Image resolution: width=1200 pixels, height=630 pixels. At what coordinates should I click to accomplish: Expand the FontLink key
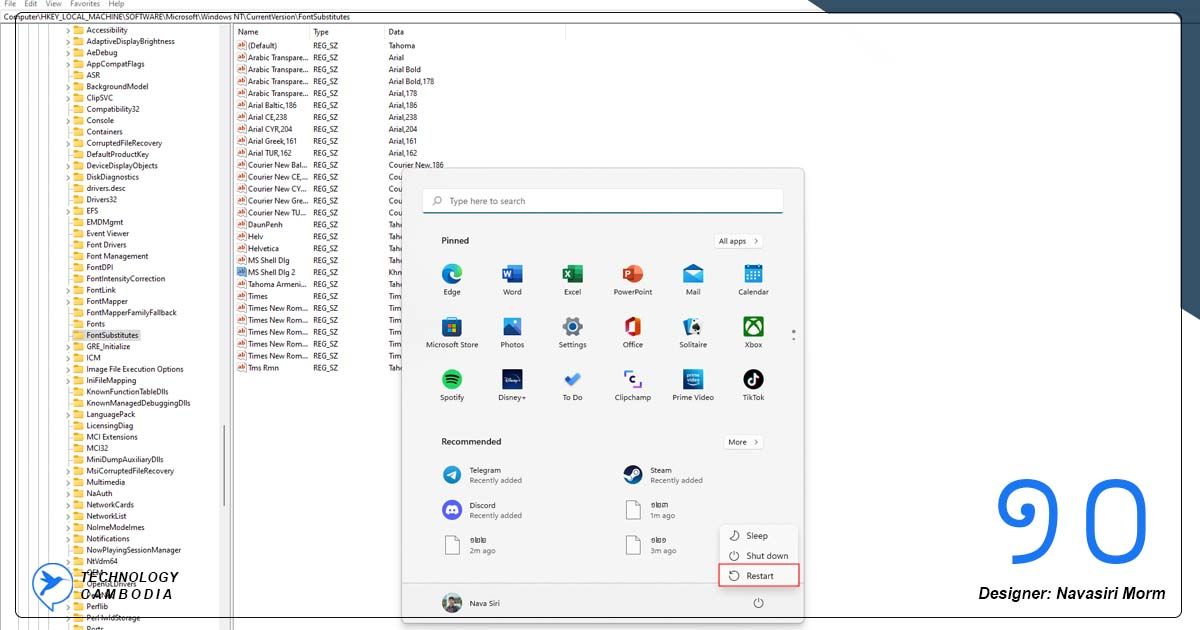(68, 290)
